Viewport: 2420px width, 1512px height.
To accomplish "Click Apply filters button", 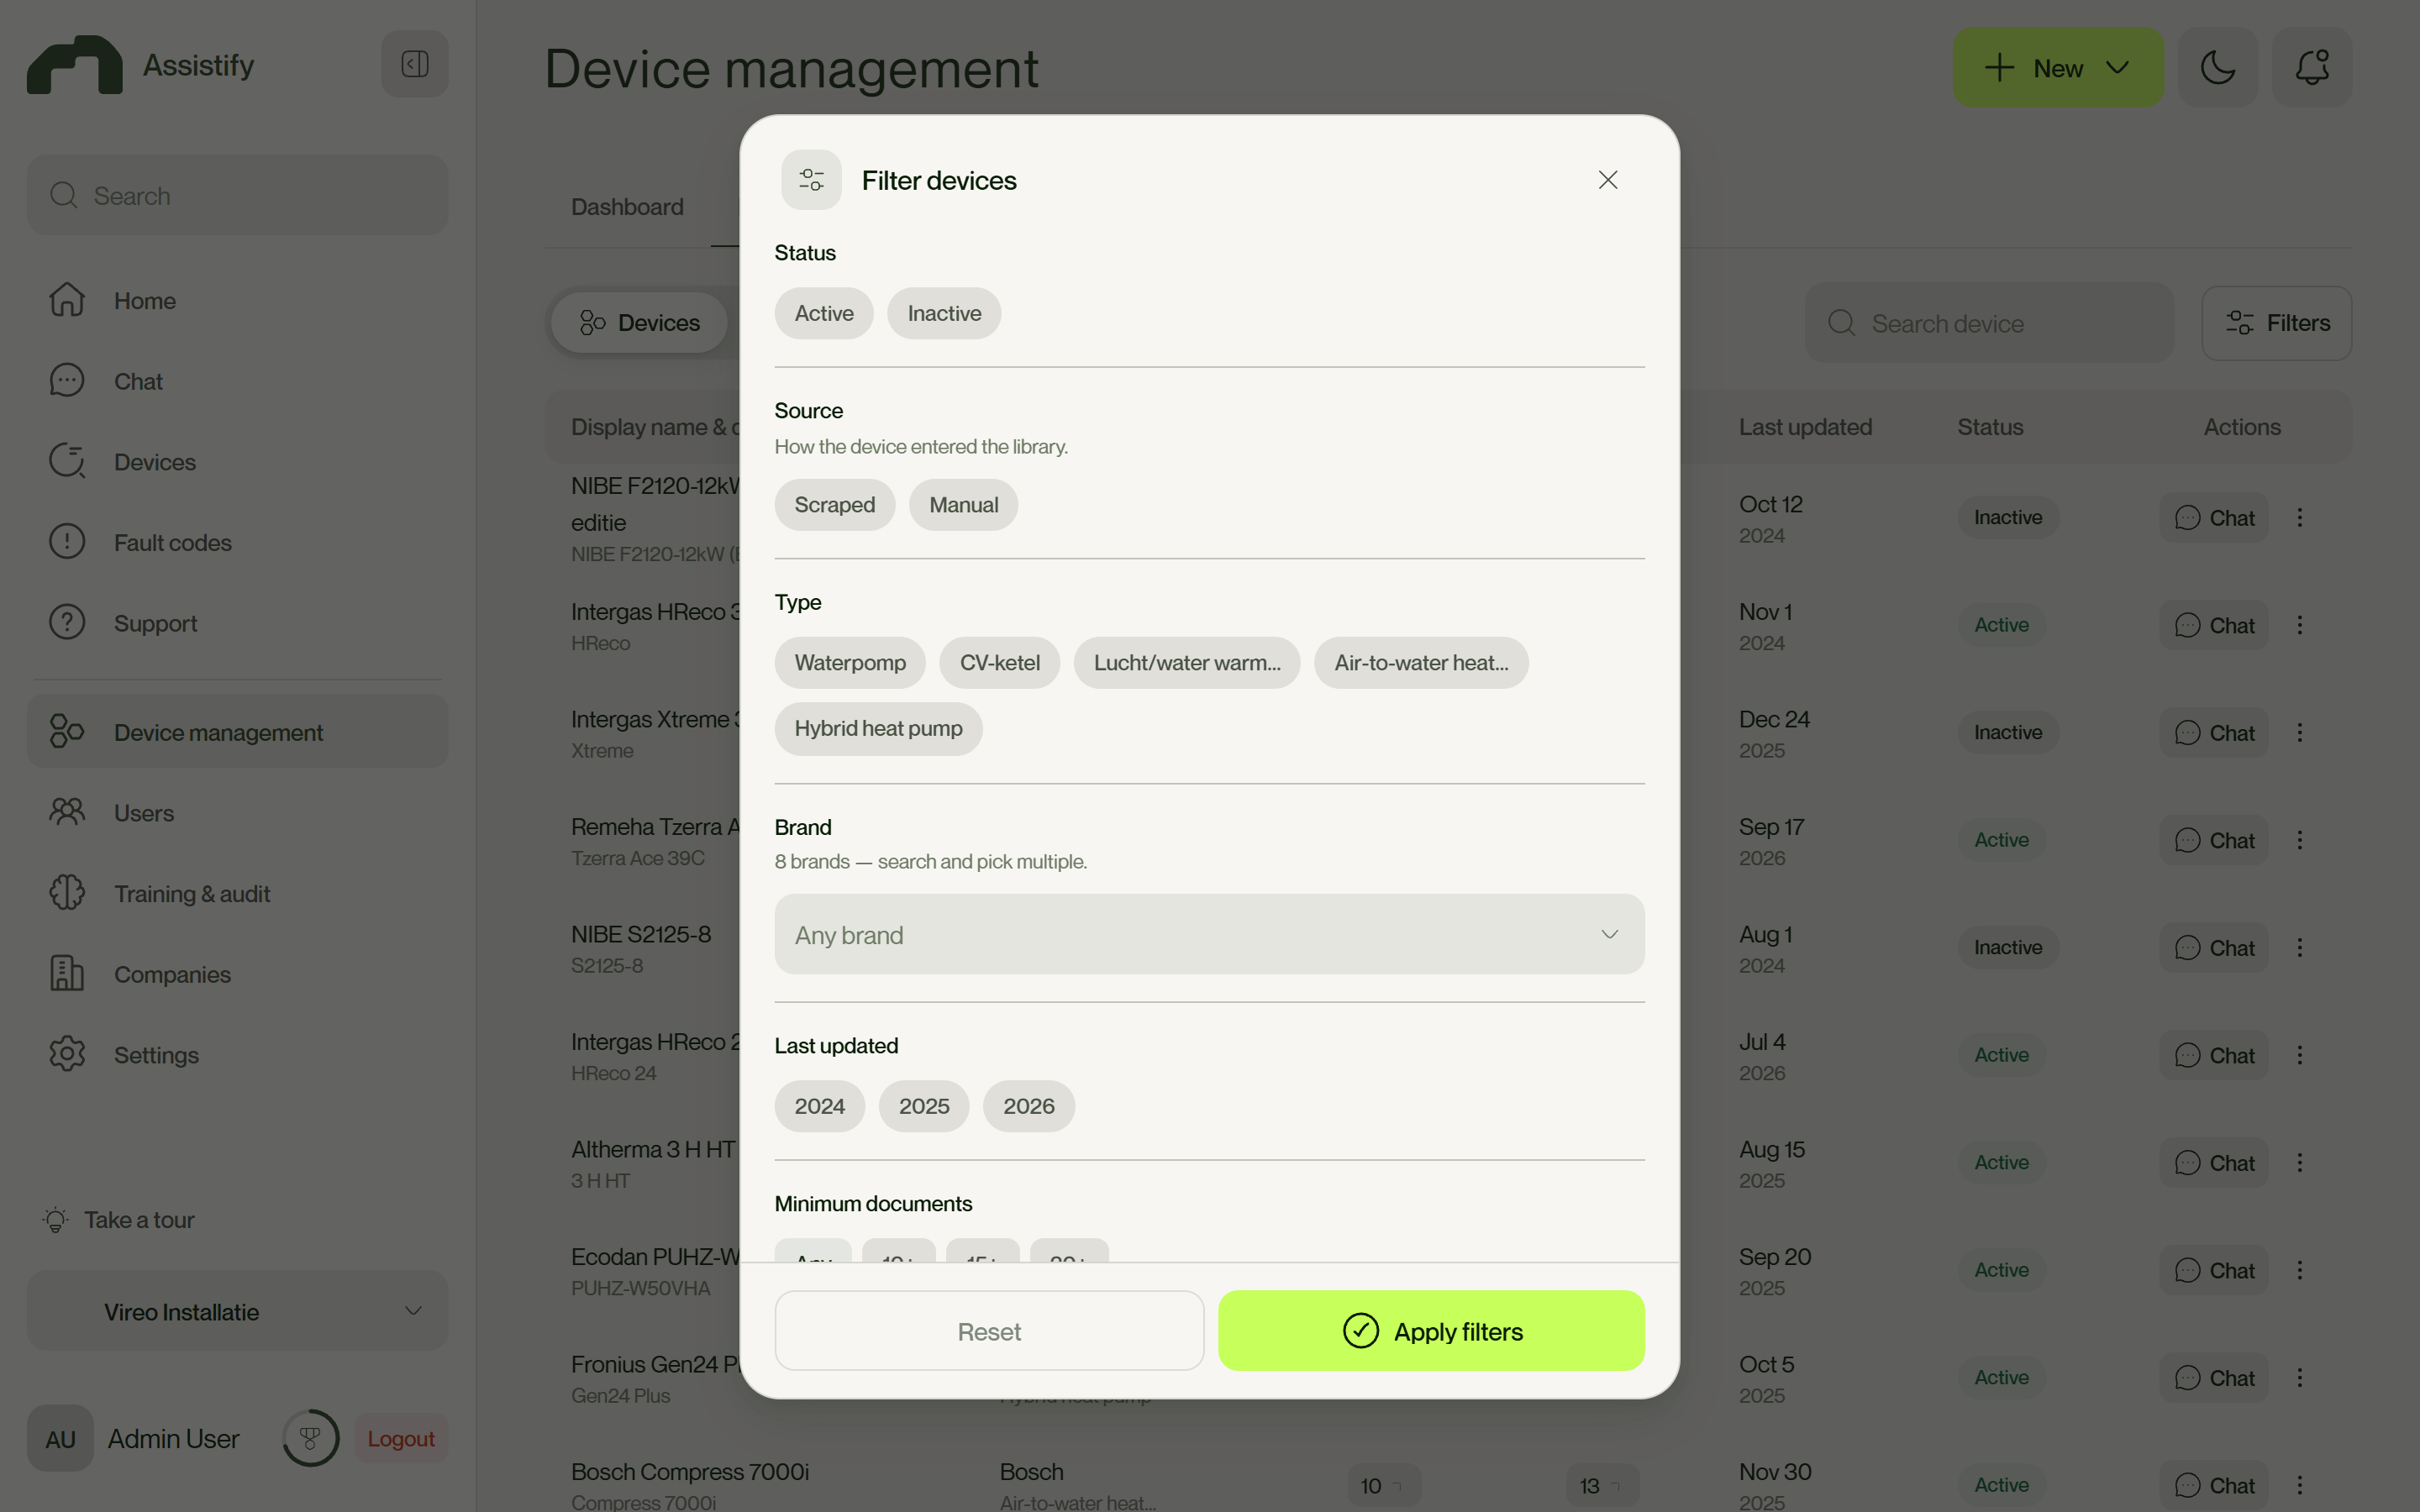I will pyautogui.click(x=1430, y=1331).
